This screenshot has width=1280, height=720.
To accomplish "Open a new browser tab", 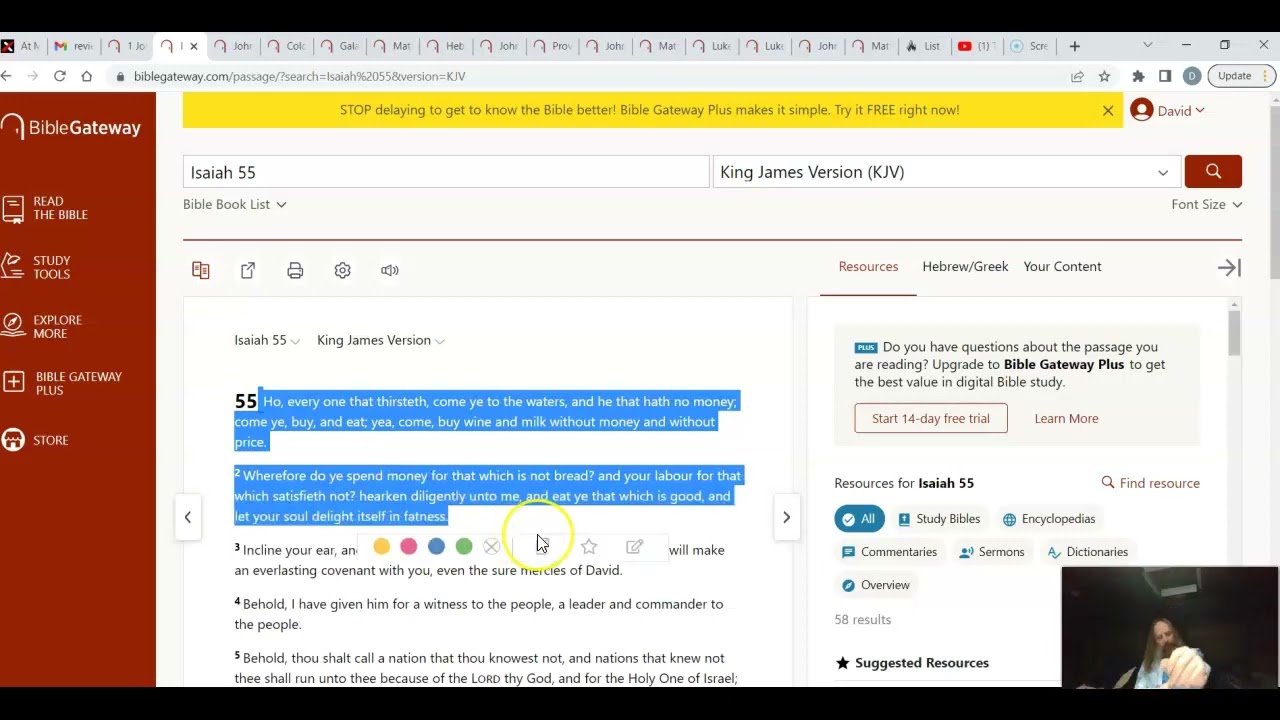I will 1075,46.
